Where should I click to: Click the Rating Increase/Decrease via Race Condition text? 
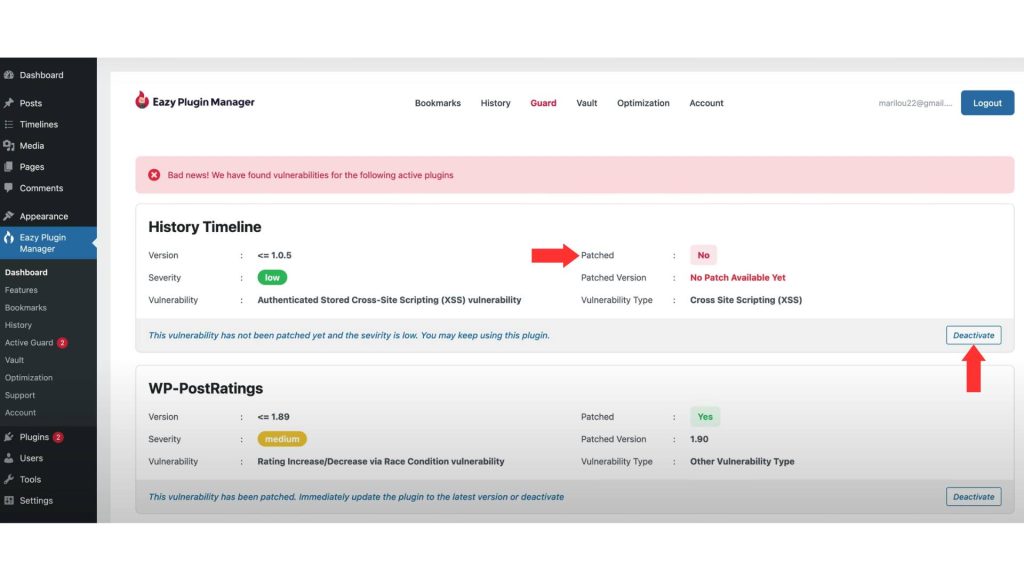tap(381, 461)
